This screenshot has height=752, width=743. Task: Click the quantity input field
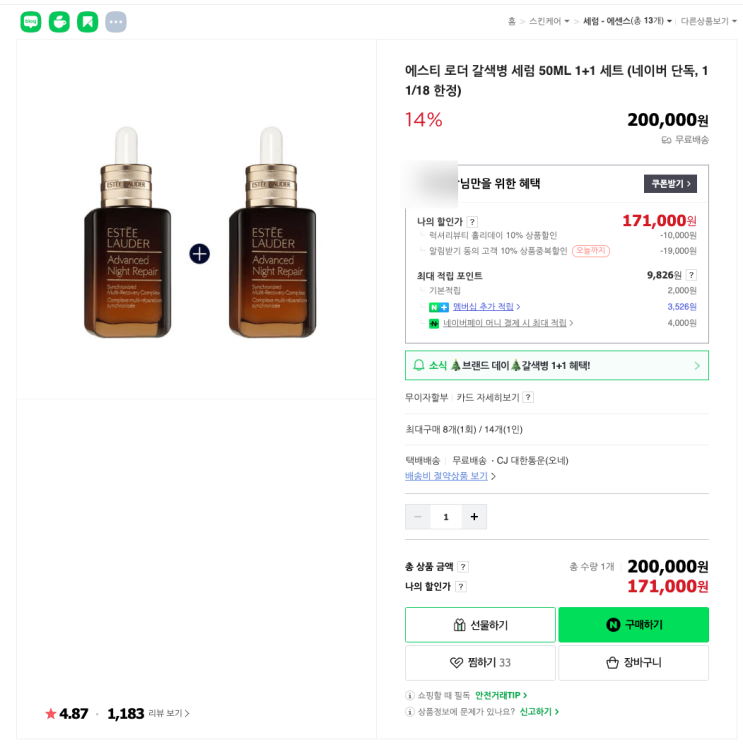coord(446,517)
